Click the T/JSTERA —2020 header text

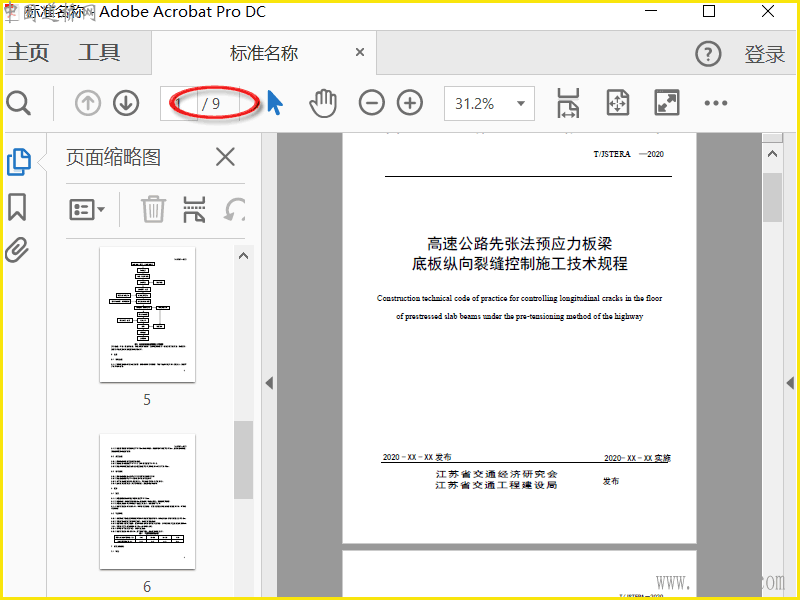628,154
